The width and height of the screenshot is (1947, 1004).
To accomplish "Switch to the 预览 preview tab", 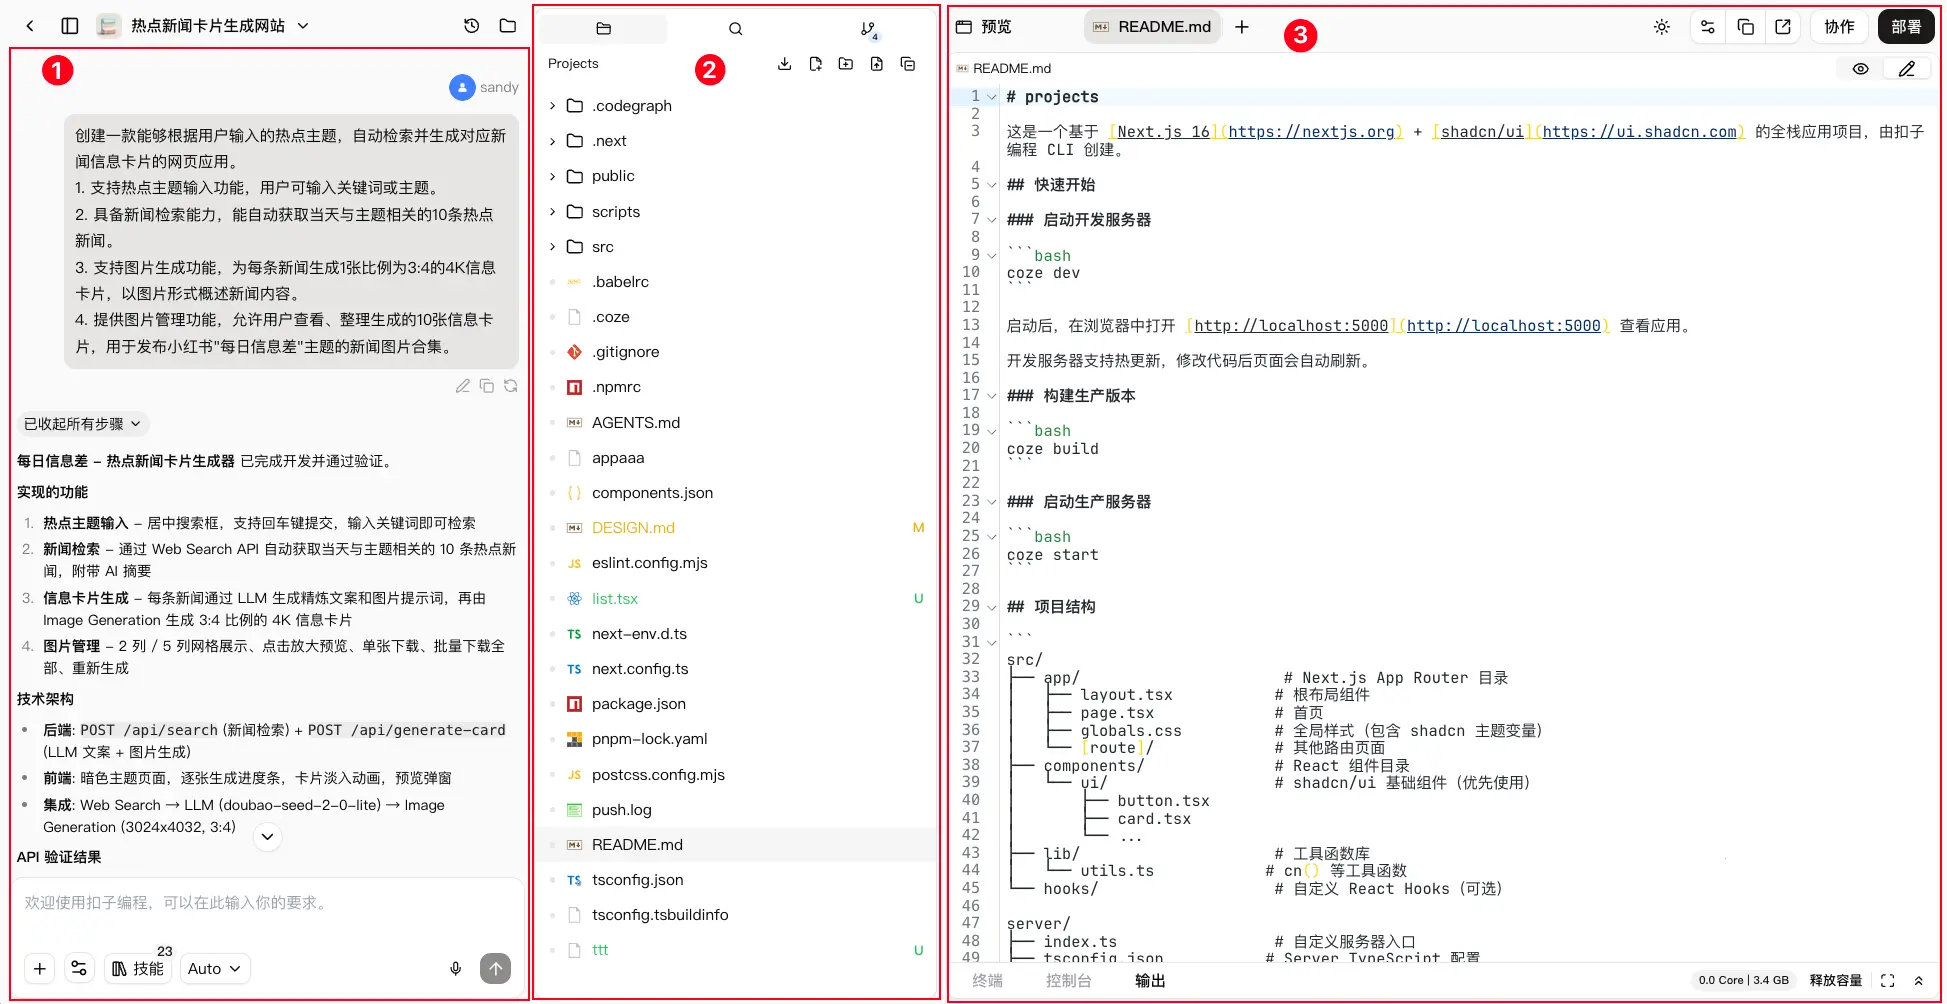I will [x=984, y=27].
